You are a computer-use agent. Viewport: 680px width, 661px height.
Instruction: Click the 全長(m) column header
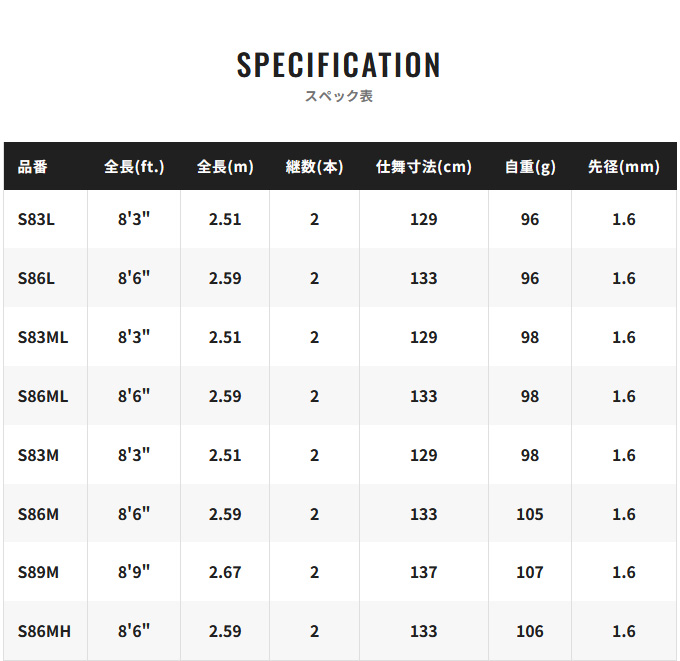(225, 167)
